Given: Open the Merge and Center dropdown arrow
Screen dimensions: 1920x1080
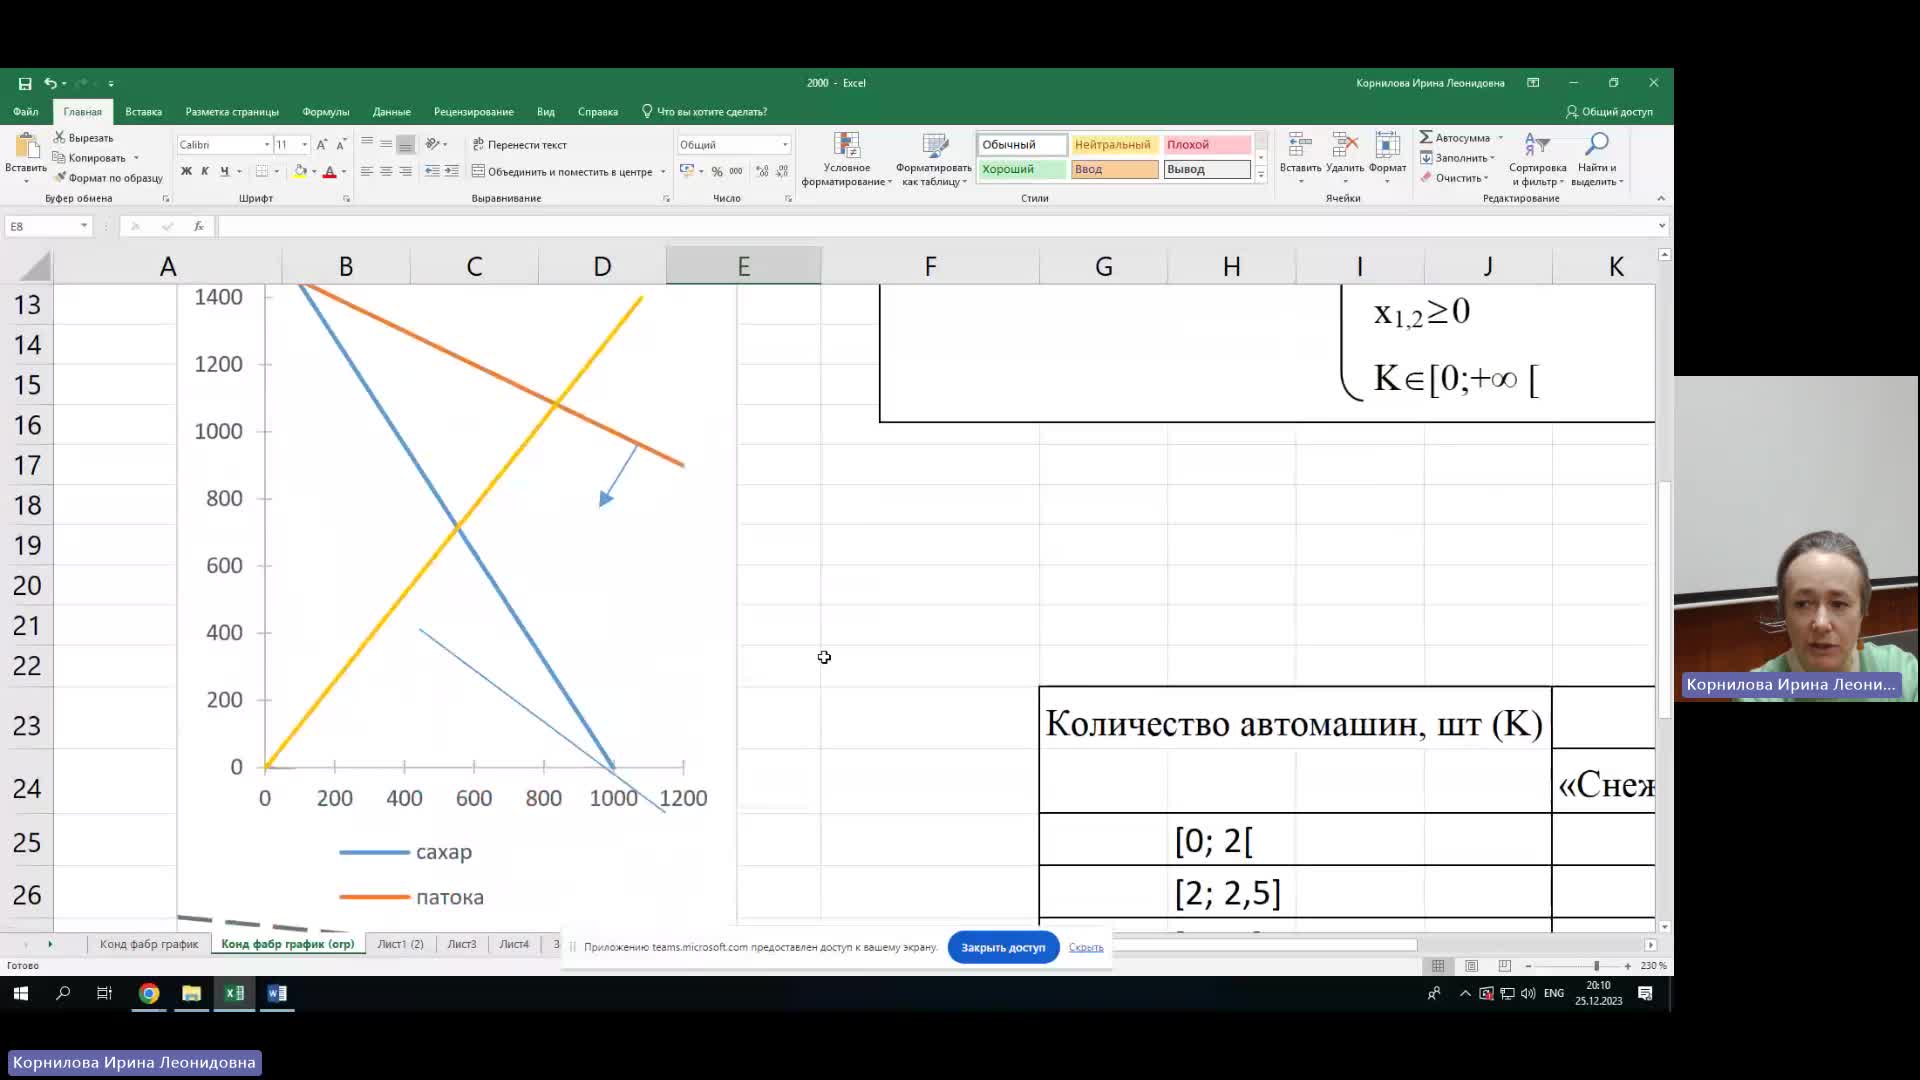Looking at the screenshot, I should click(x=663, y=171).
